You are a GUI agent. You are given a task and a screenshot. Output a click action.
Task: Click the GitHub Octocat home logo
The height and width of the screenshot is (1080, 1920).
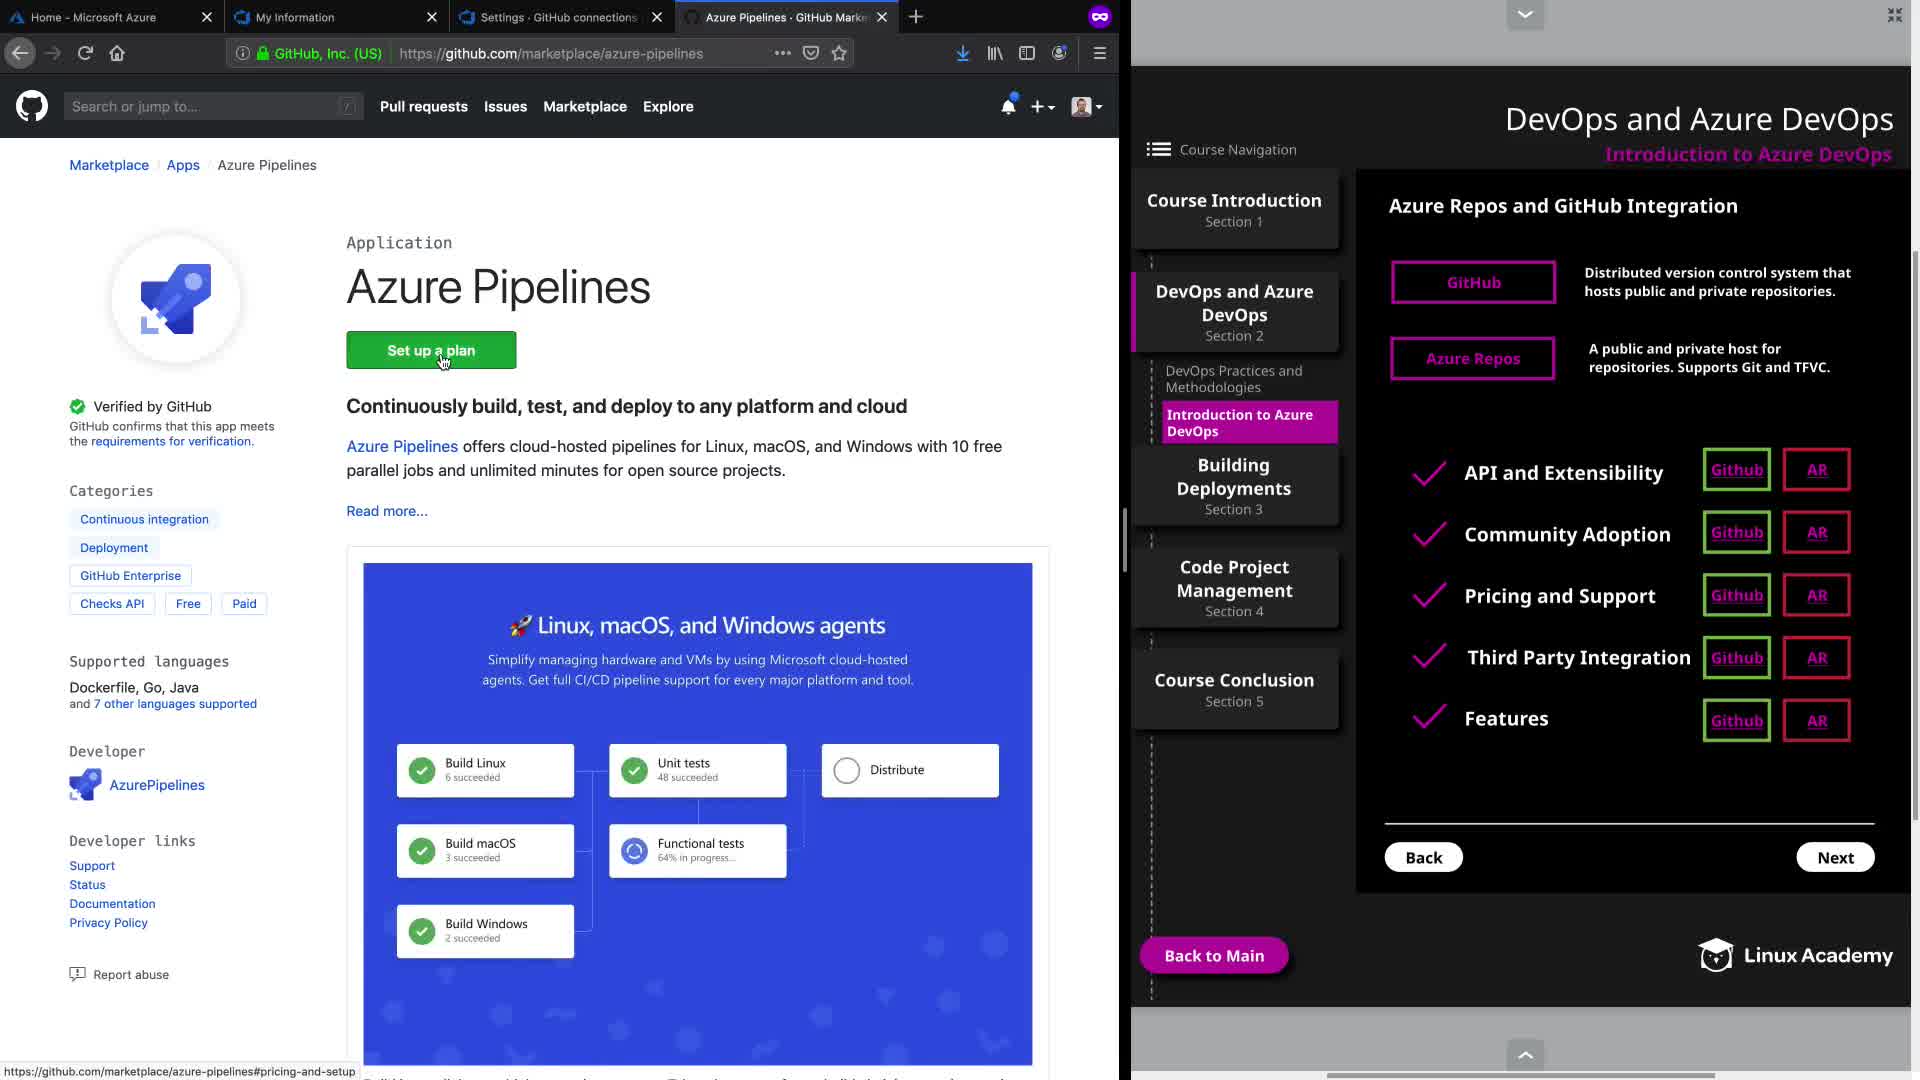point(32,106)
